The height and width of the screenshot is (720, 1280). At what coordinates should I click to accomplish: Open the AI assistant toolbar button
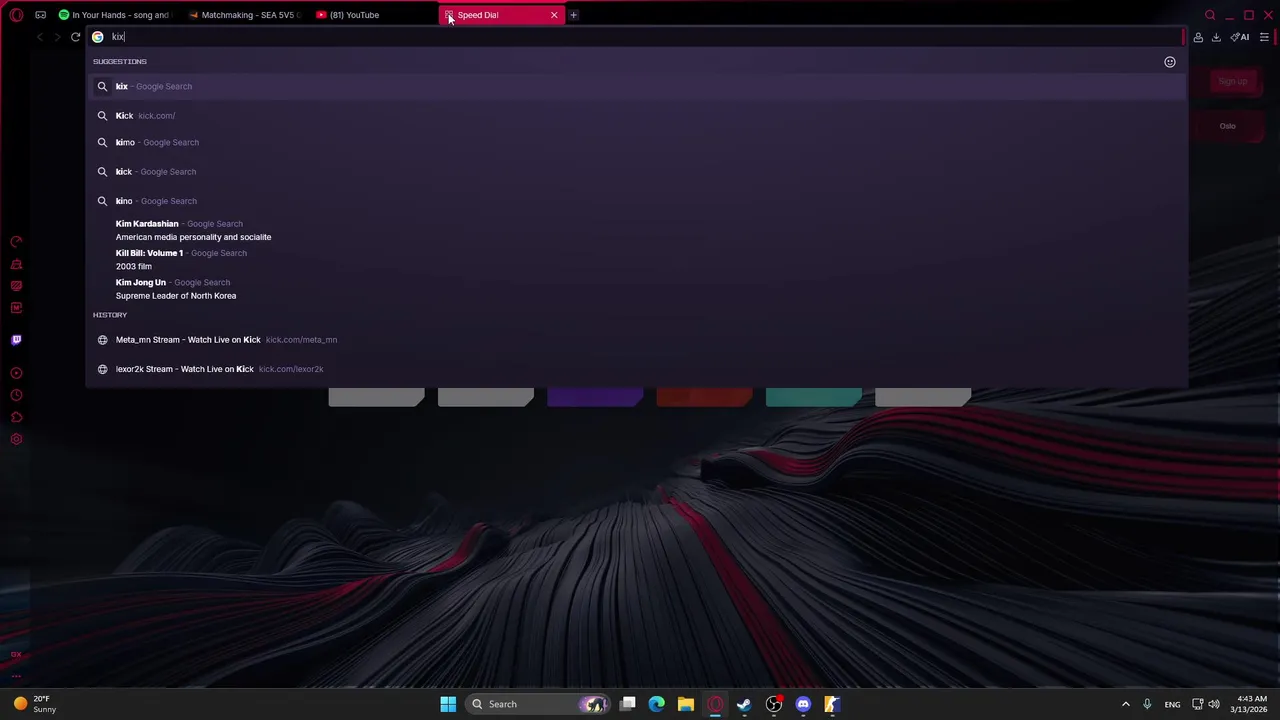pyautogui.click(x=1240, y=37)
